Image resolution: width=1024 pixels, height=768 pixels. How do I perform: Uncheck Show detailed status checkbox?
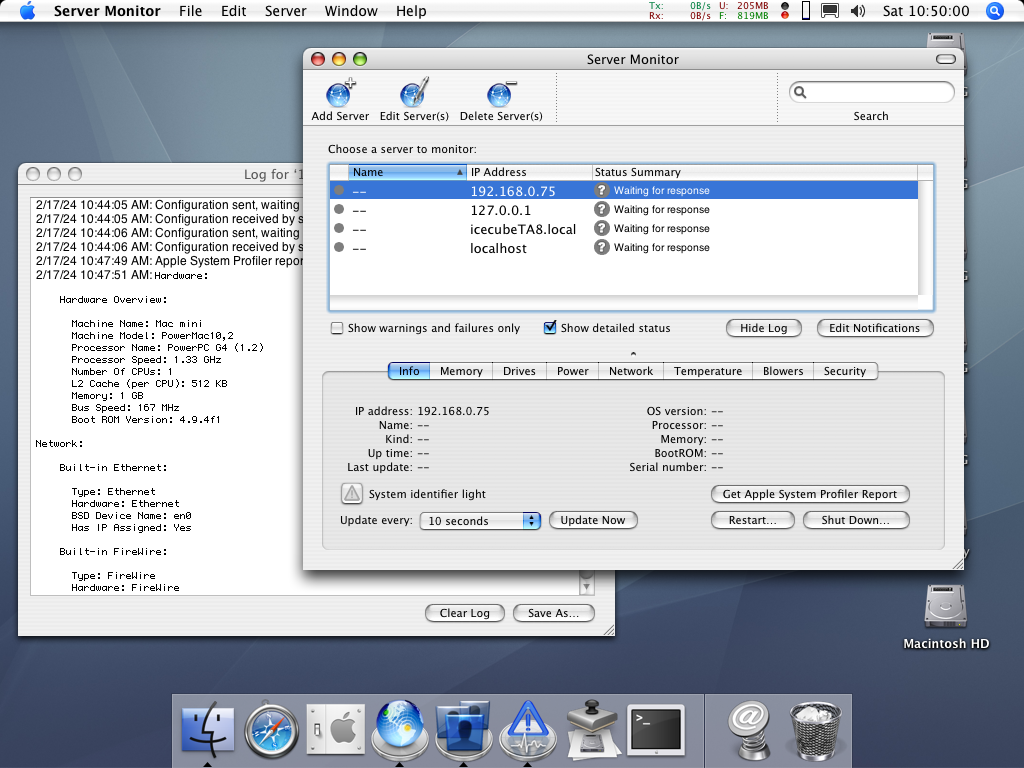(x=550, y=327)
